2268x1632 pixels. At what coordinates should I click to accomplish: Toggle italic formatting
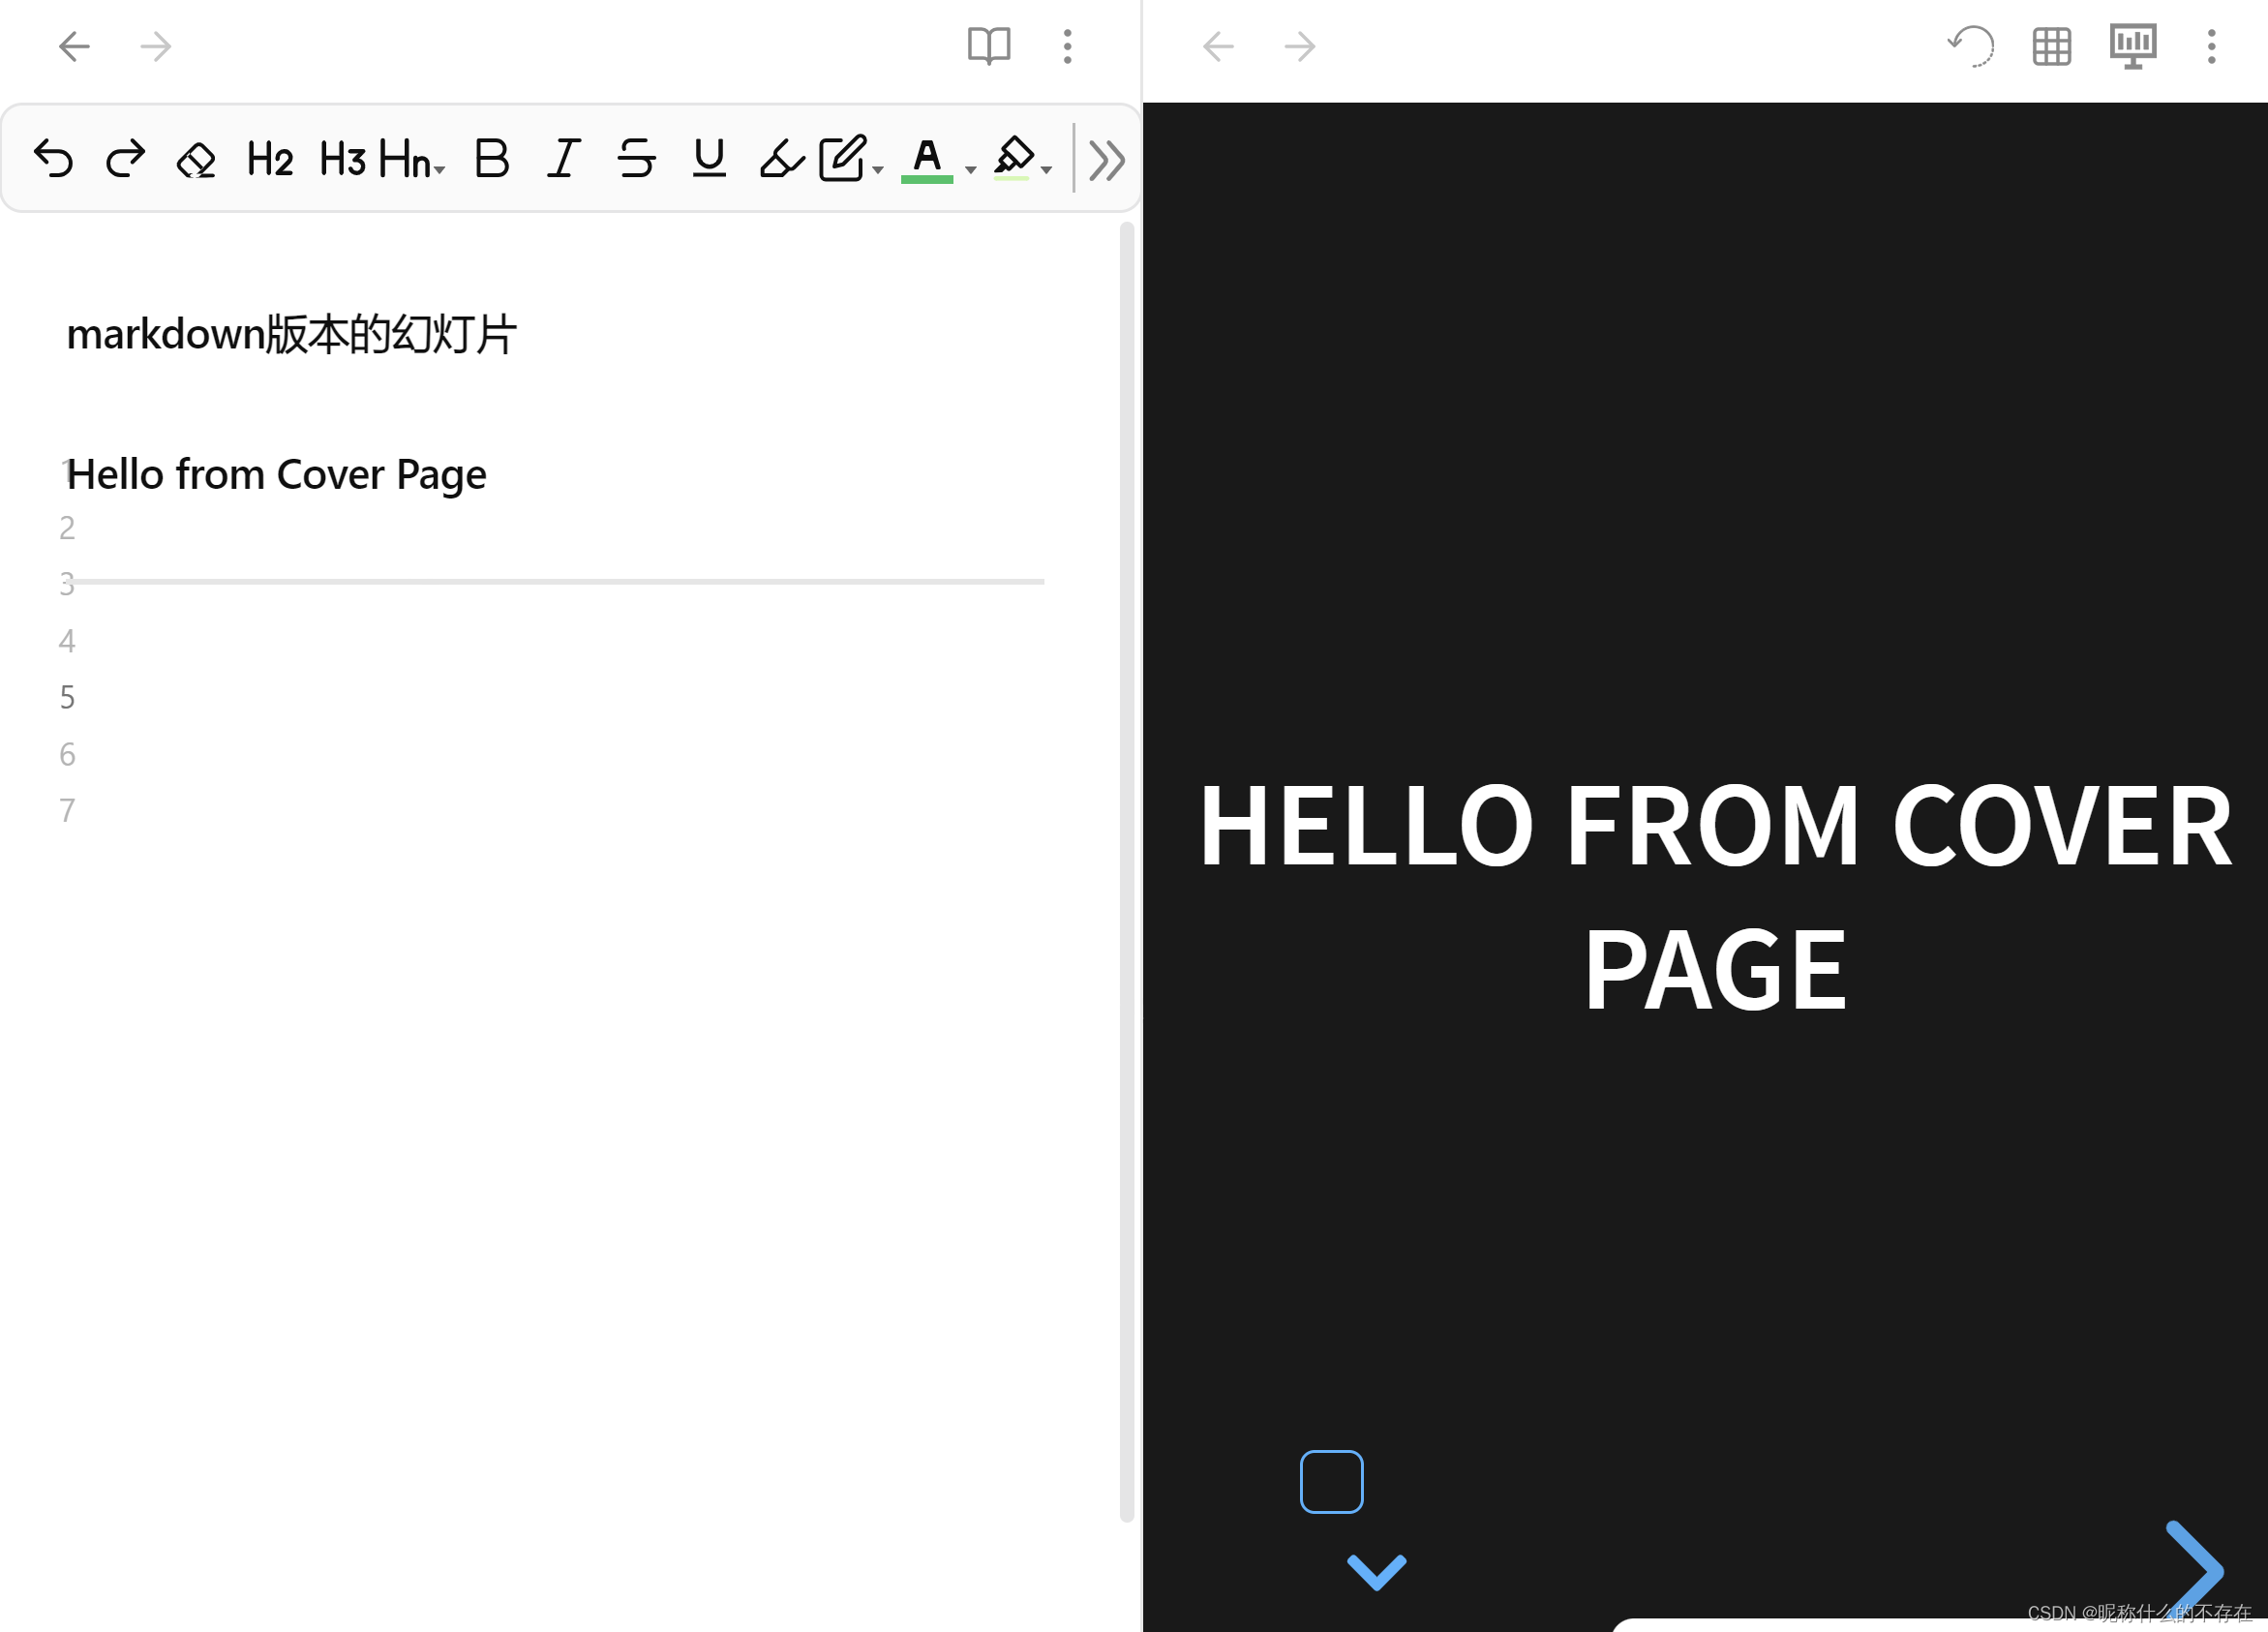coord(564,159)
